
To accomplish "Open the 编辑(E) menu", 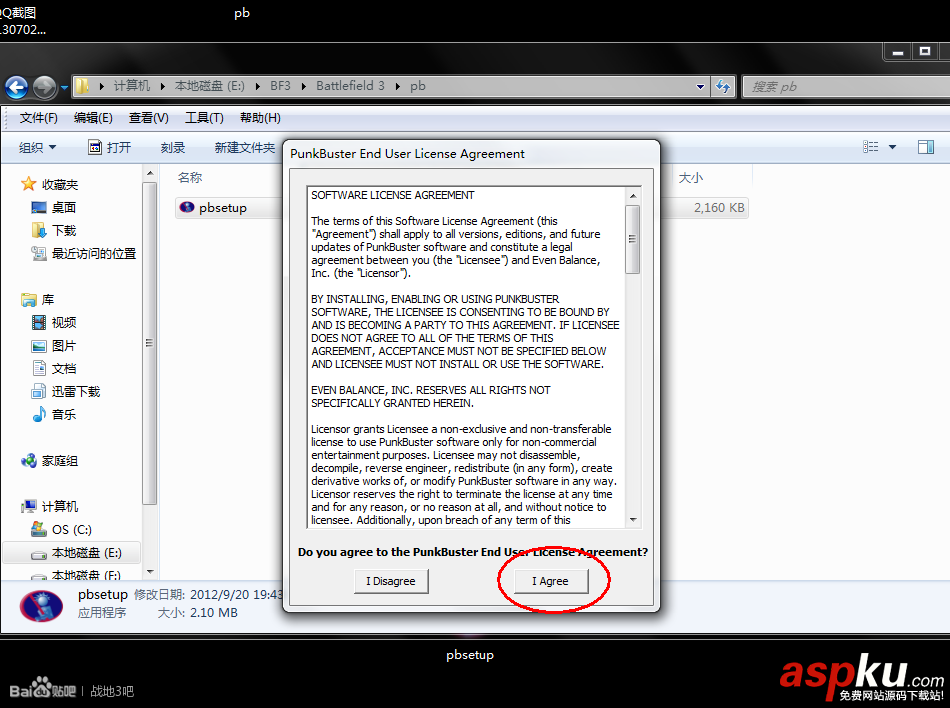I will coord(93,117).
